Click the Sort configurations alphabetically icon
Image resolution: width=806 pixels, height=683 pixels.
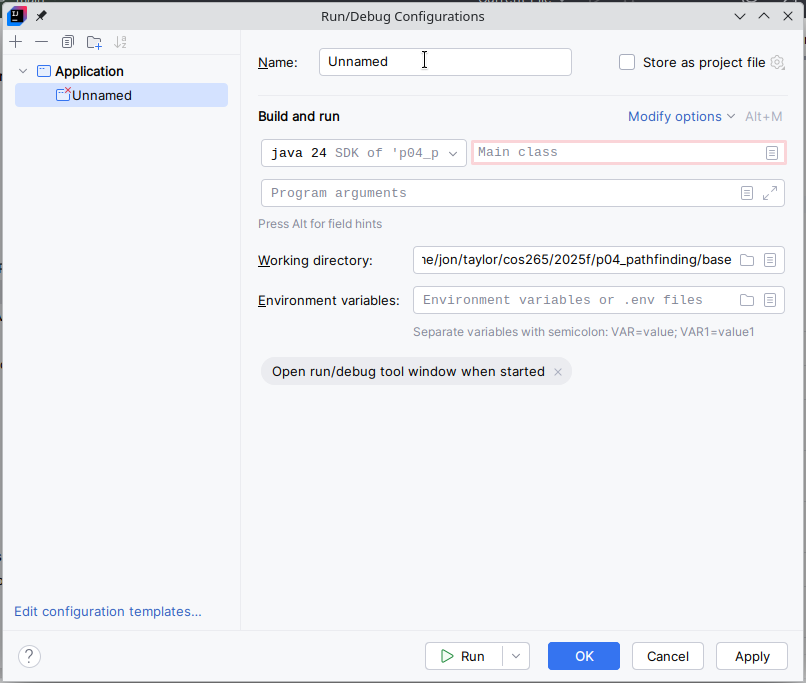coord(121,42)
